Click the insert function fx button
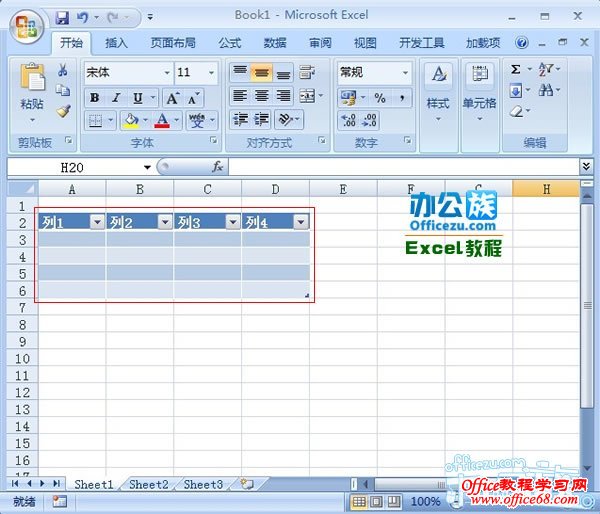This screenshot has width=600, height=514. pyautogui.click(x=217, y=166)
